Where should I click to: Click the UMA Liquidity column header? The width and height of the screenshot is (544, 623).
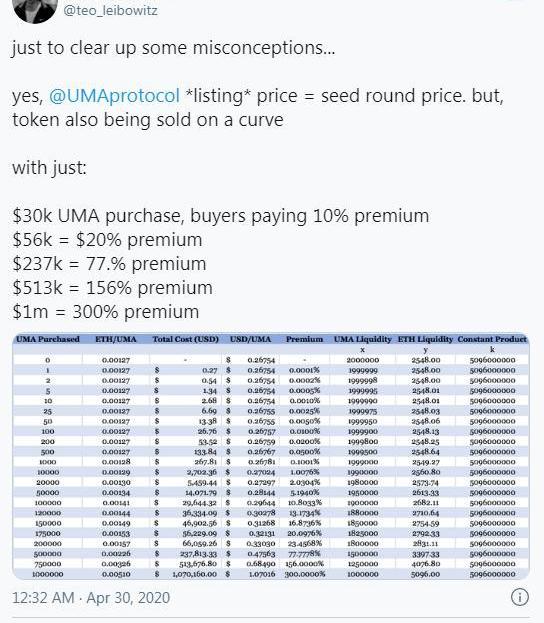coord(362,339)
